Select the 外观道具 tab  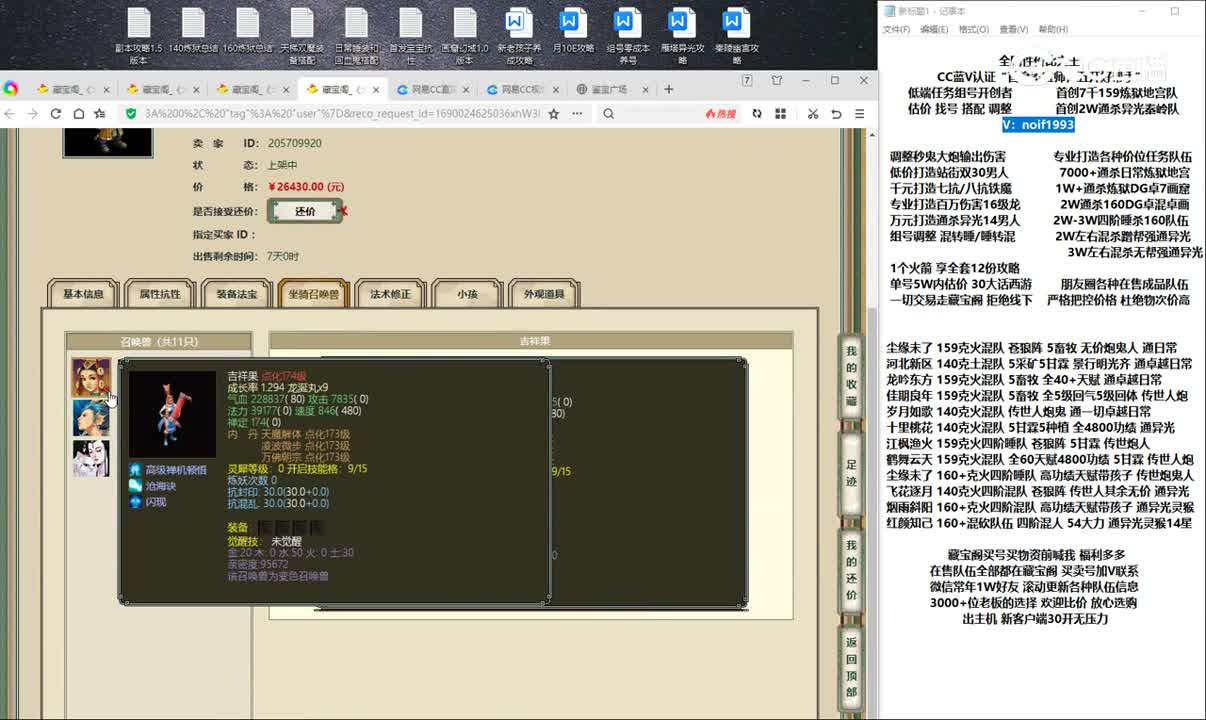pos(544,294)
